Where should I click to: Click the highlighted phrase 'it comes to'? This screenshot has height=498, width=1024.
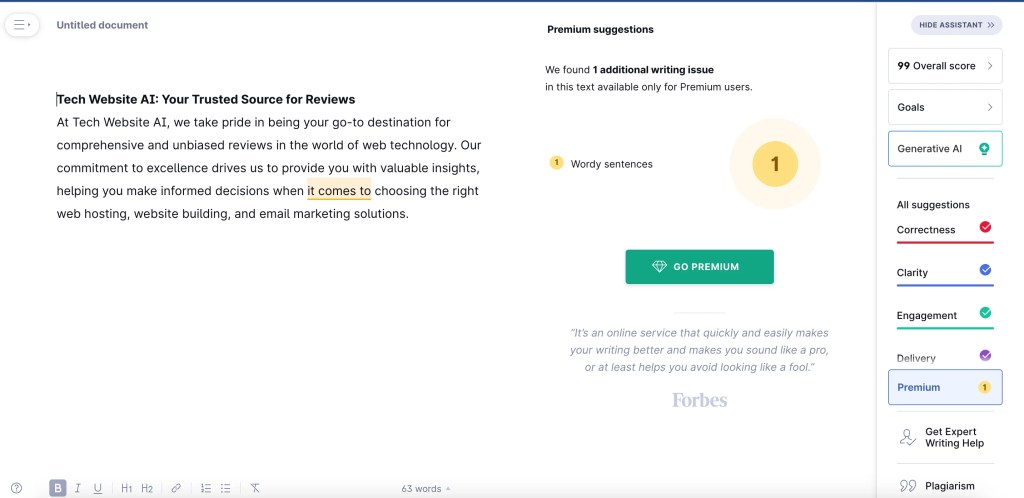pyautogui.click(x=339, y=191)
